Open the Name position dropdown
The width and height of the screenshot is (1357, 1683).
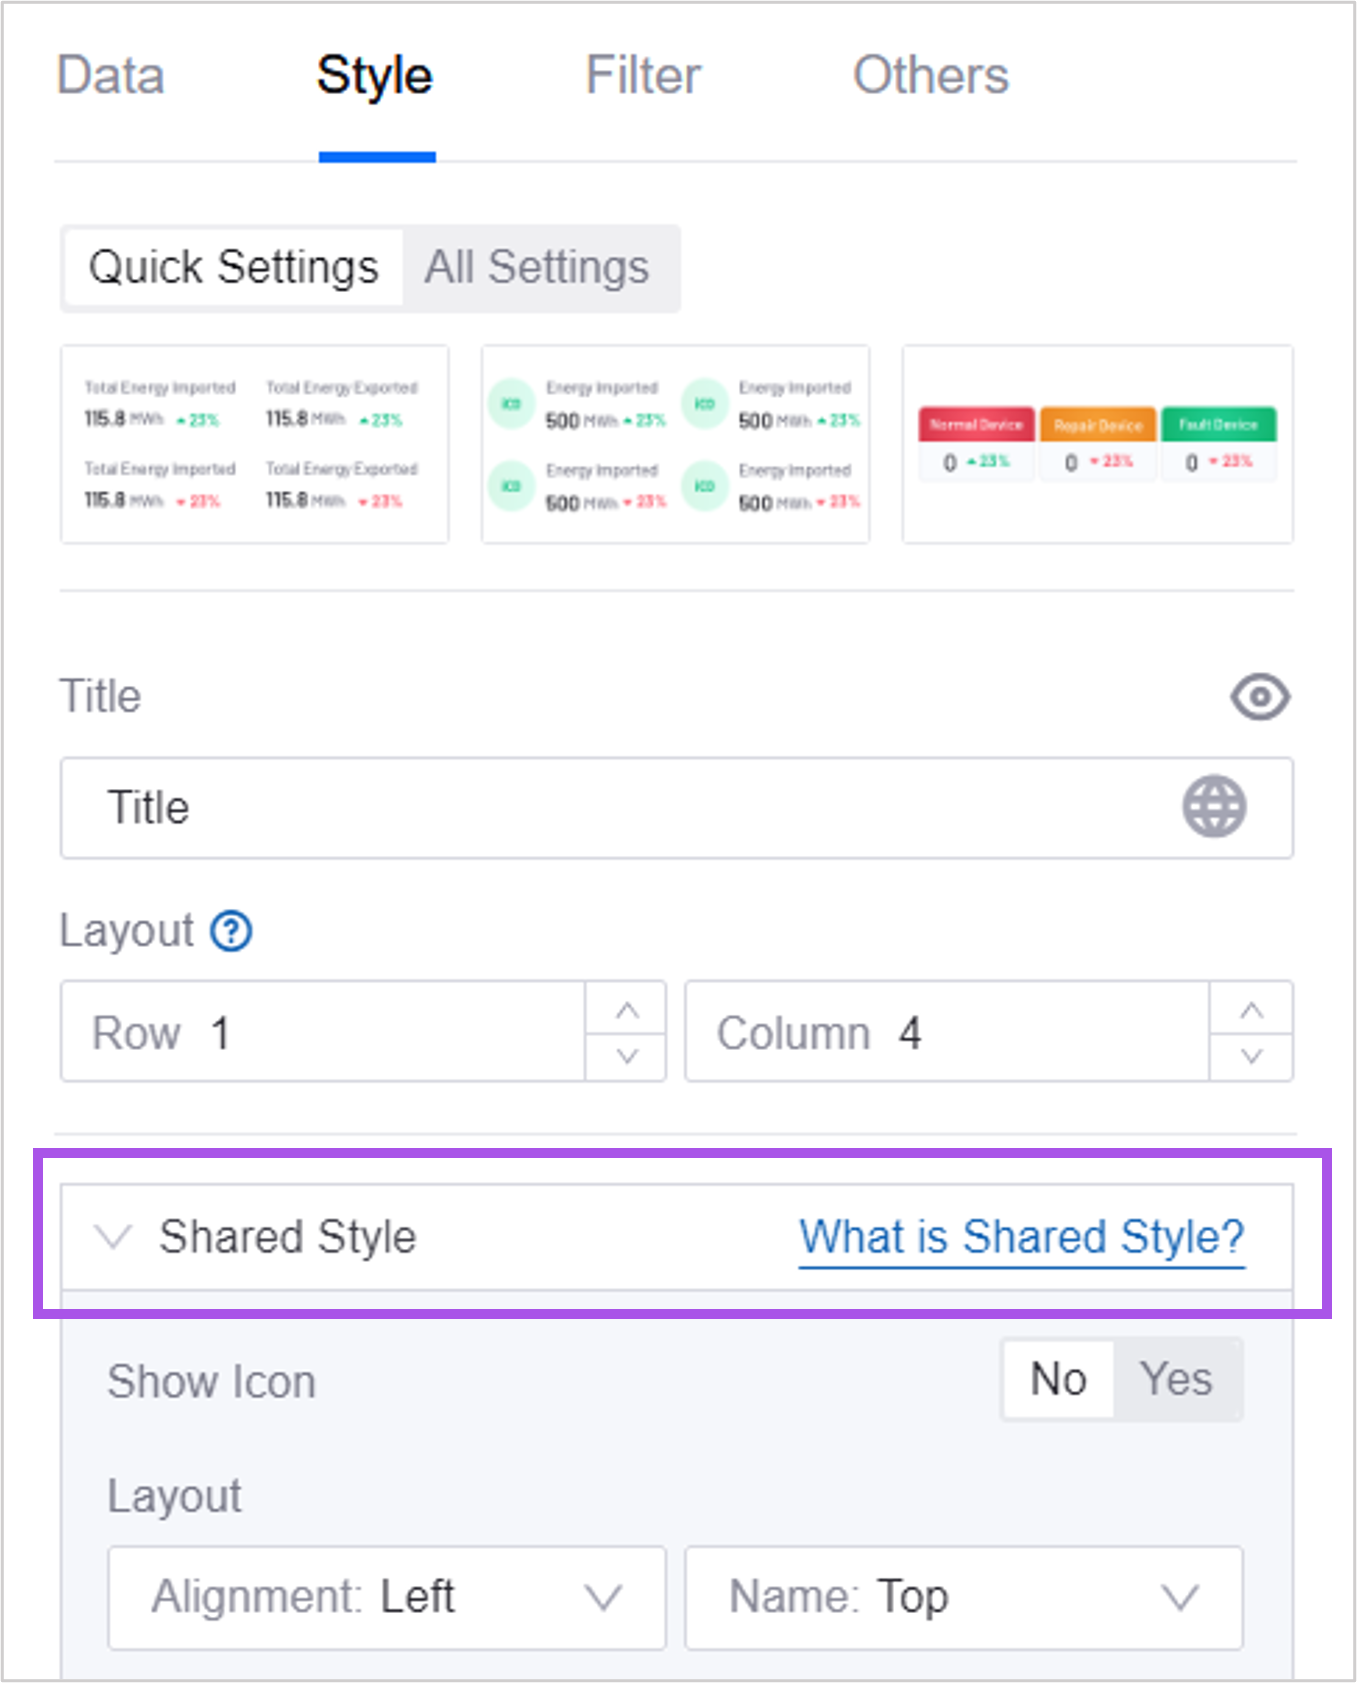pyautogui.click(x=963, y=1597)
